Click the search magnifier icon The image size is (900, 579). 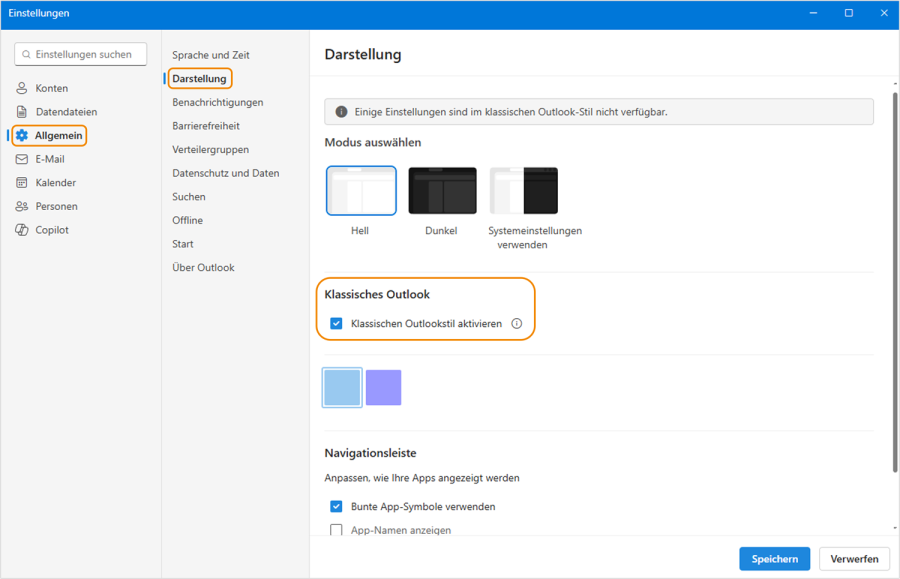(x=26, y=55)
